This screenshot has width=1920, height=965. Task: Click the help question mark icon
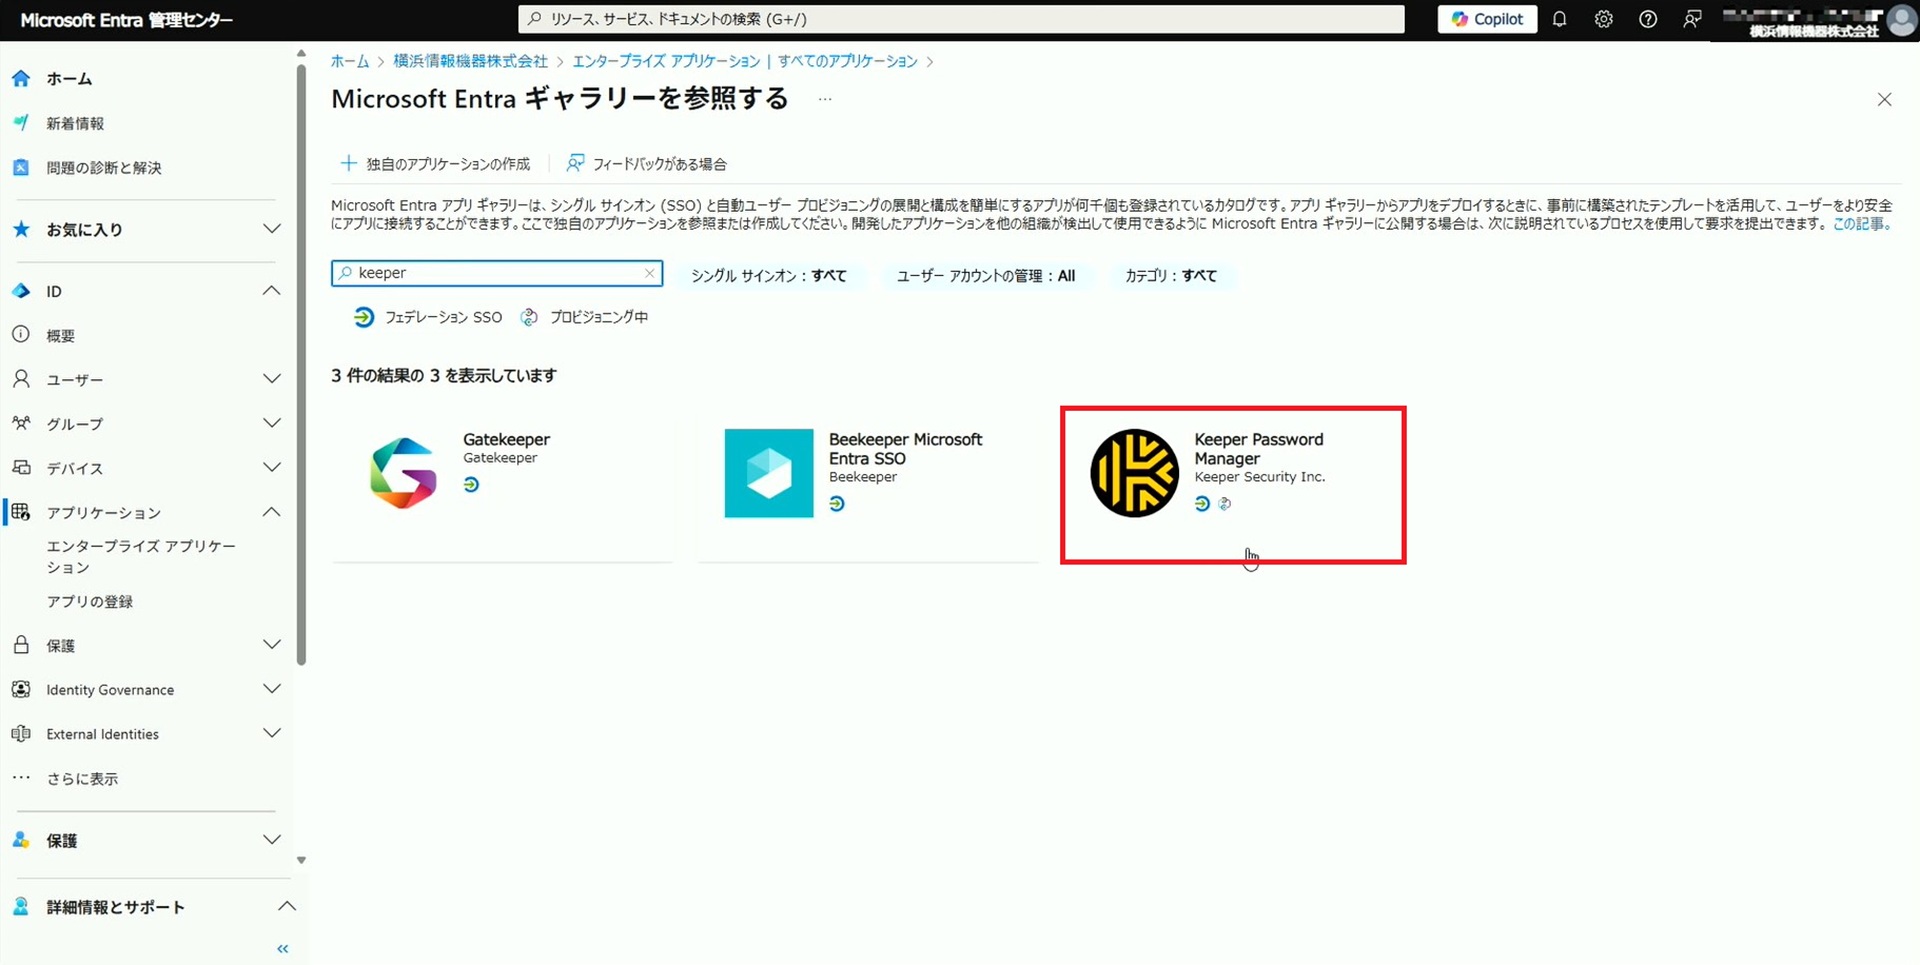click(1648, 19)
